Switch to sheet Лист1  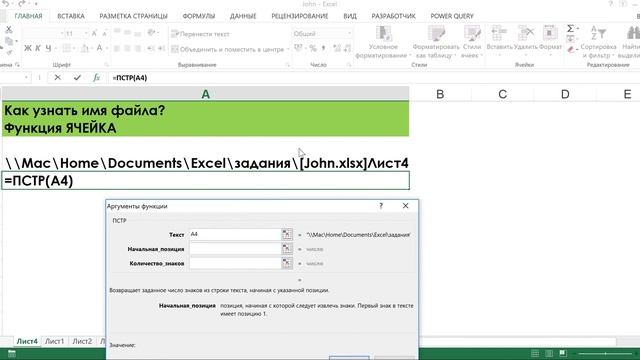pos(54,341)
